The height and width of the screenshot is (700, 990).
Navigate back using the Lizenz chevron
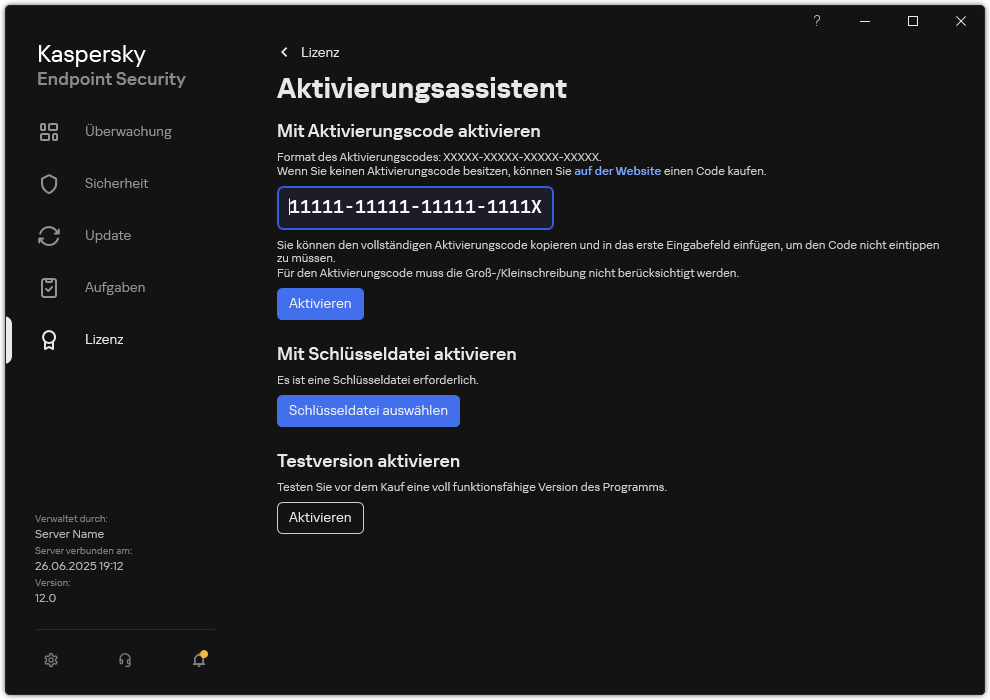pos(285,52)
